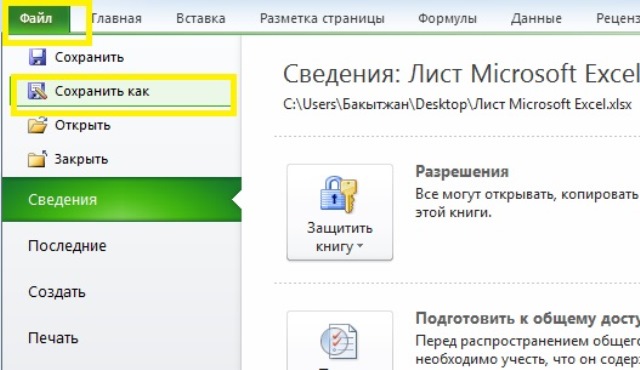Click the Открыть folder icon
Viewport: 640px width, 370px height.
[x=37, y=125]
